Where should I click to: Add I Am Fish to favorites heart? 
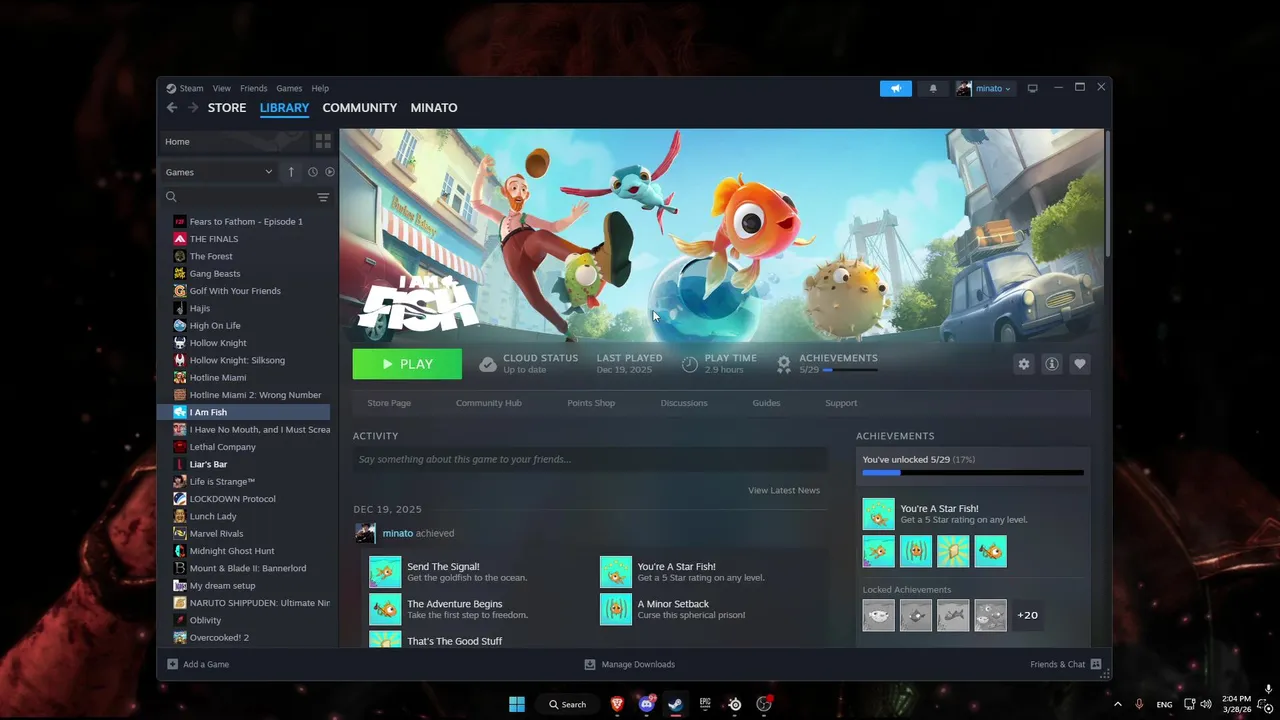tap(1079, 364)
